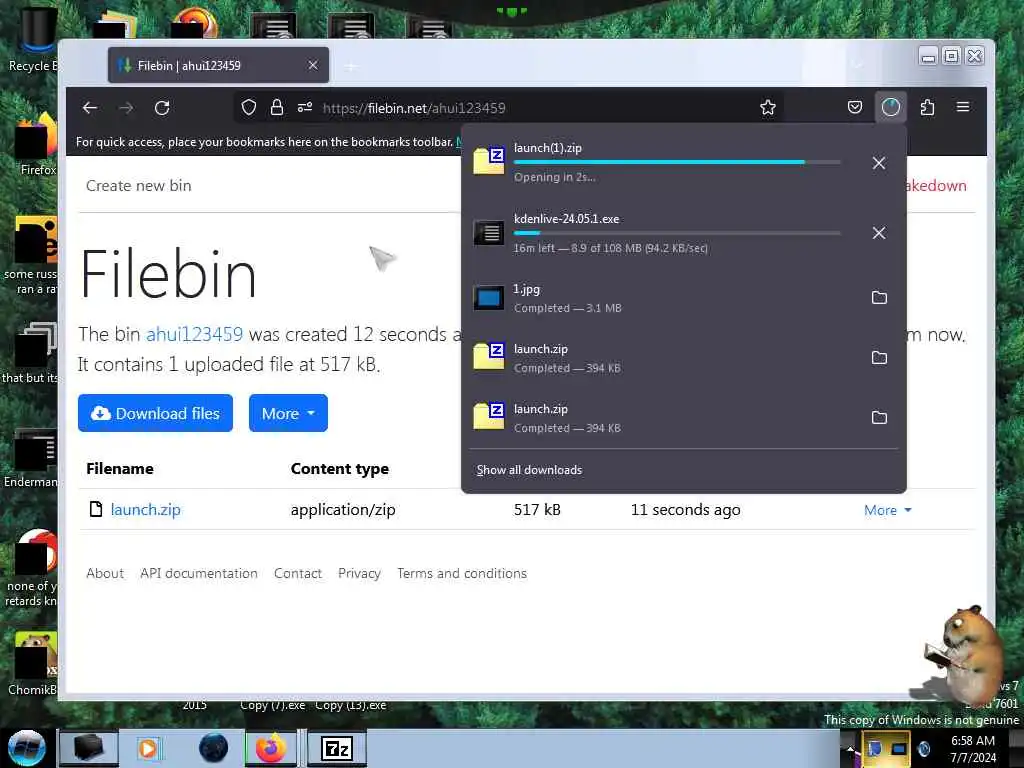The width and height of the screenshot is (1024, 768).
Task: Bookmark this page with the star icon
Action: tap(768, 108)
